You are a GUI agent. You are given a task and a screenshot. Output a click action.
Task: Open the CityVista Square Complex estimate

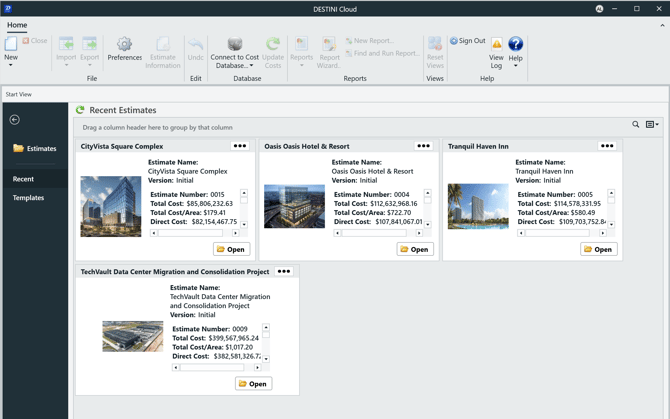[231, 249]
